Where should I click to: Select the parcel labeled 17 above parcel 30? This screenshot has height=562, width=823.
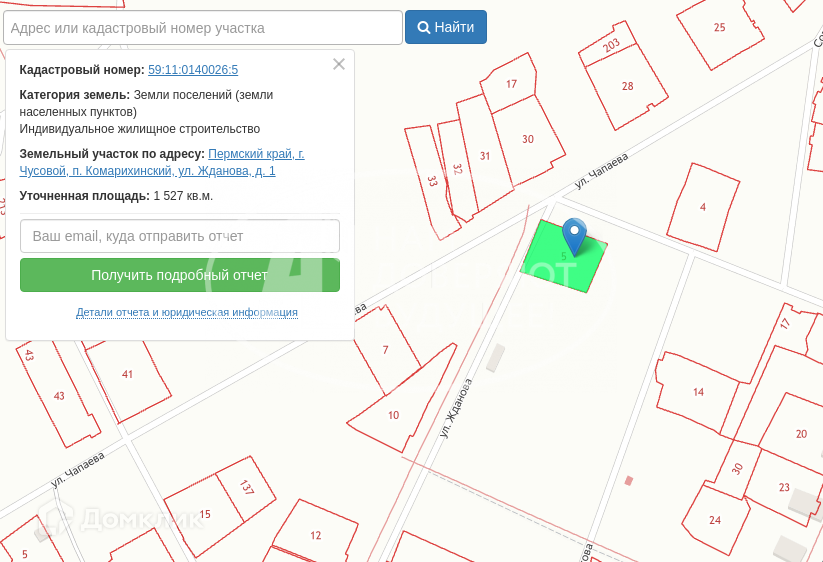(510, 83)
